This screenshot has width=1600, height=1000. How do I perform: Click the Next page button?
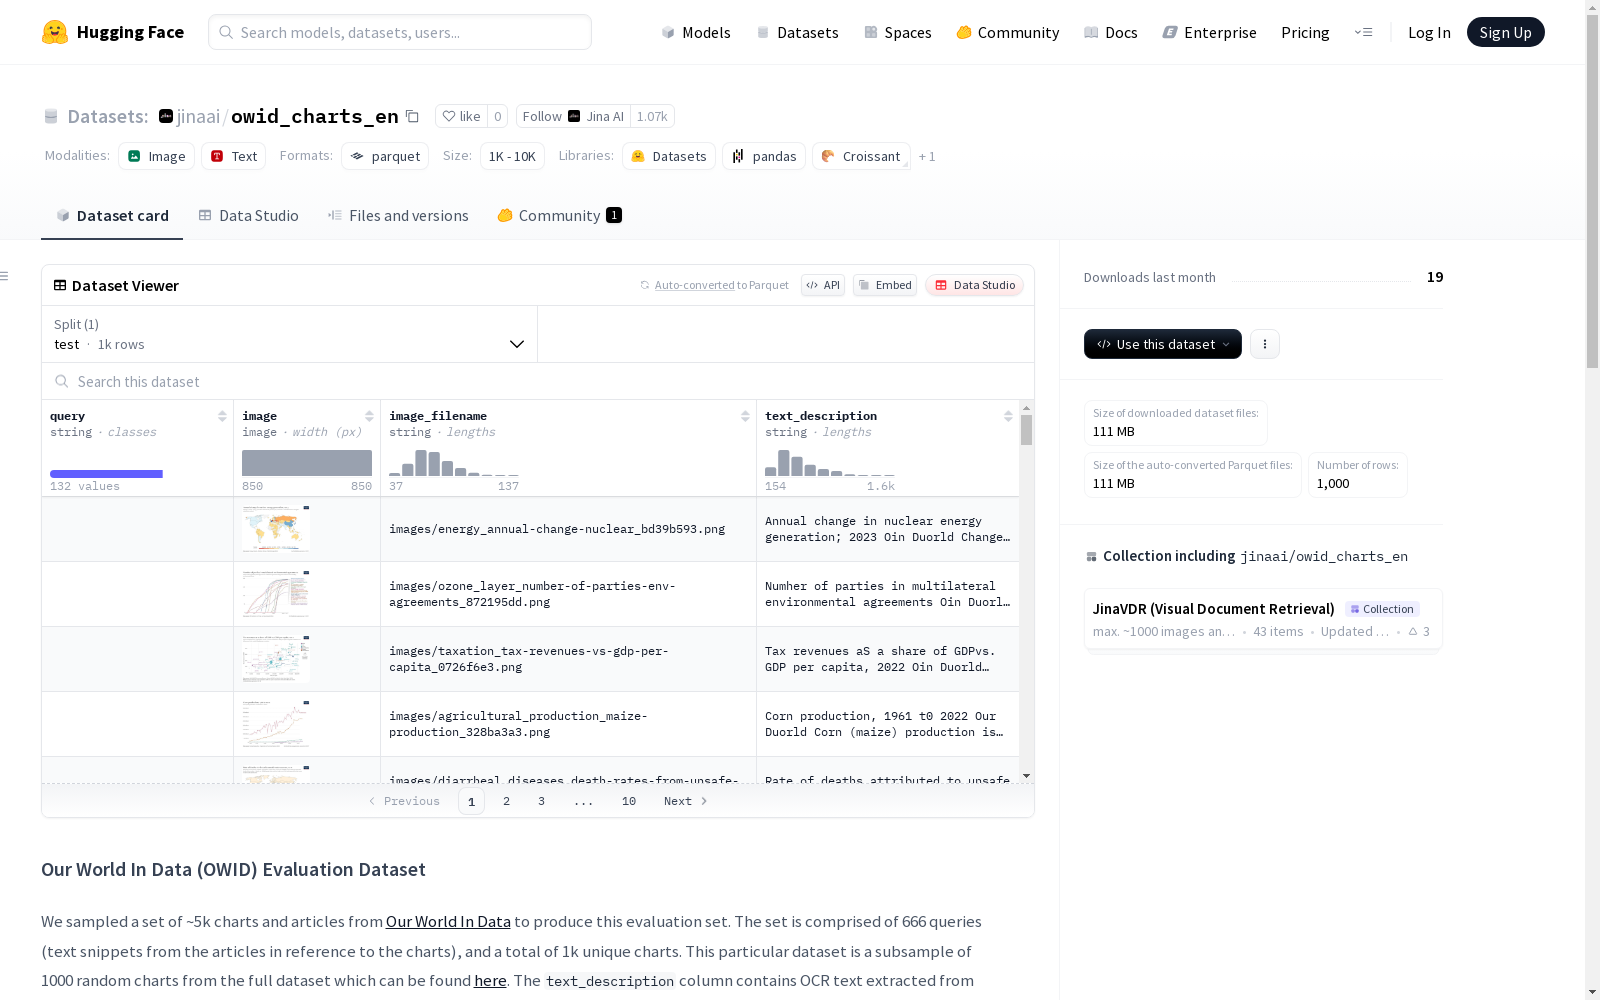(x=686, y=801)
